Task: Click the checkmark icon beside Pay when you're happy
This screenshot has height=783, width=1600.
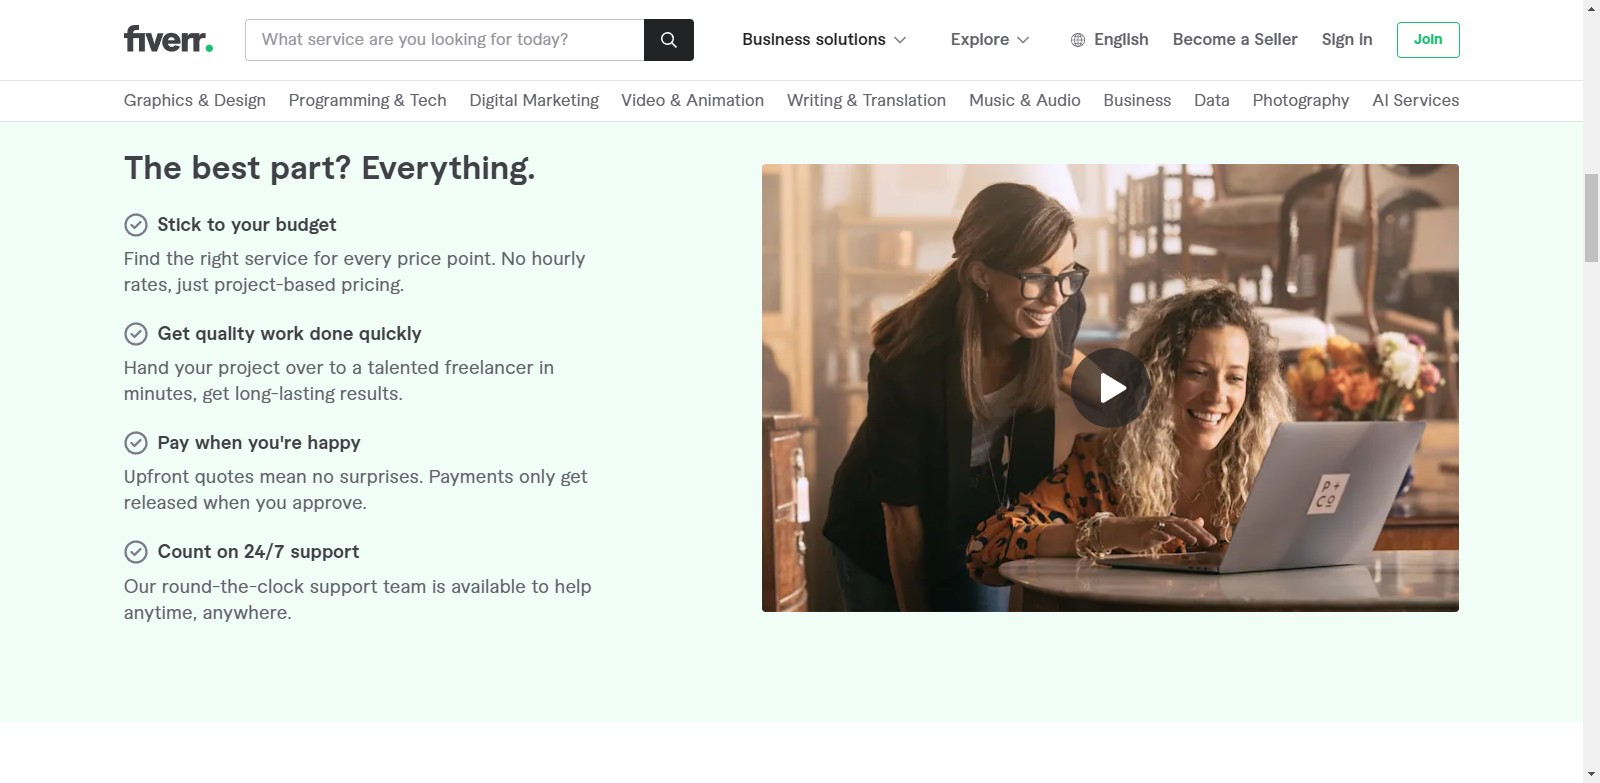Action: point(136,443)
